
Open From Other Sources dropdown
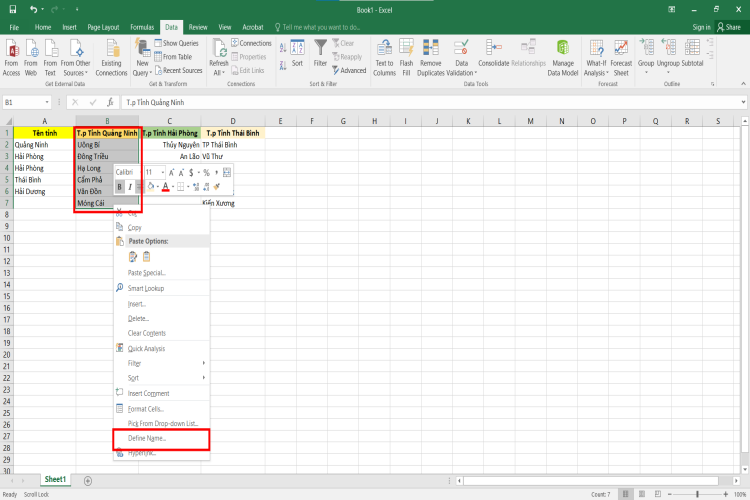[x=76, y=57]
